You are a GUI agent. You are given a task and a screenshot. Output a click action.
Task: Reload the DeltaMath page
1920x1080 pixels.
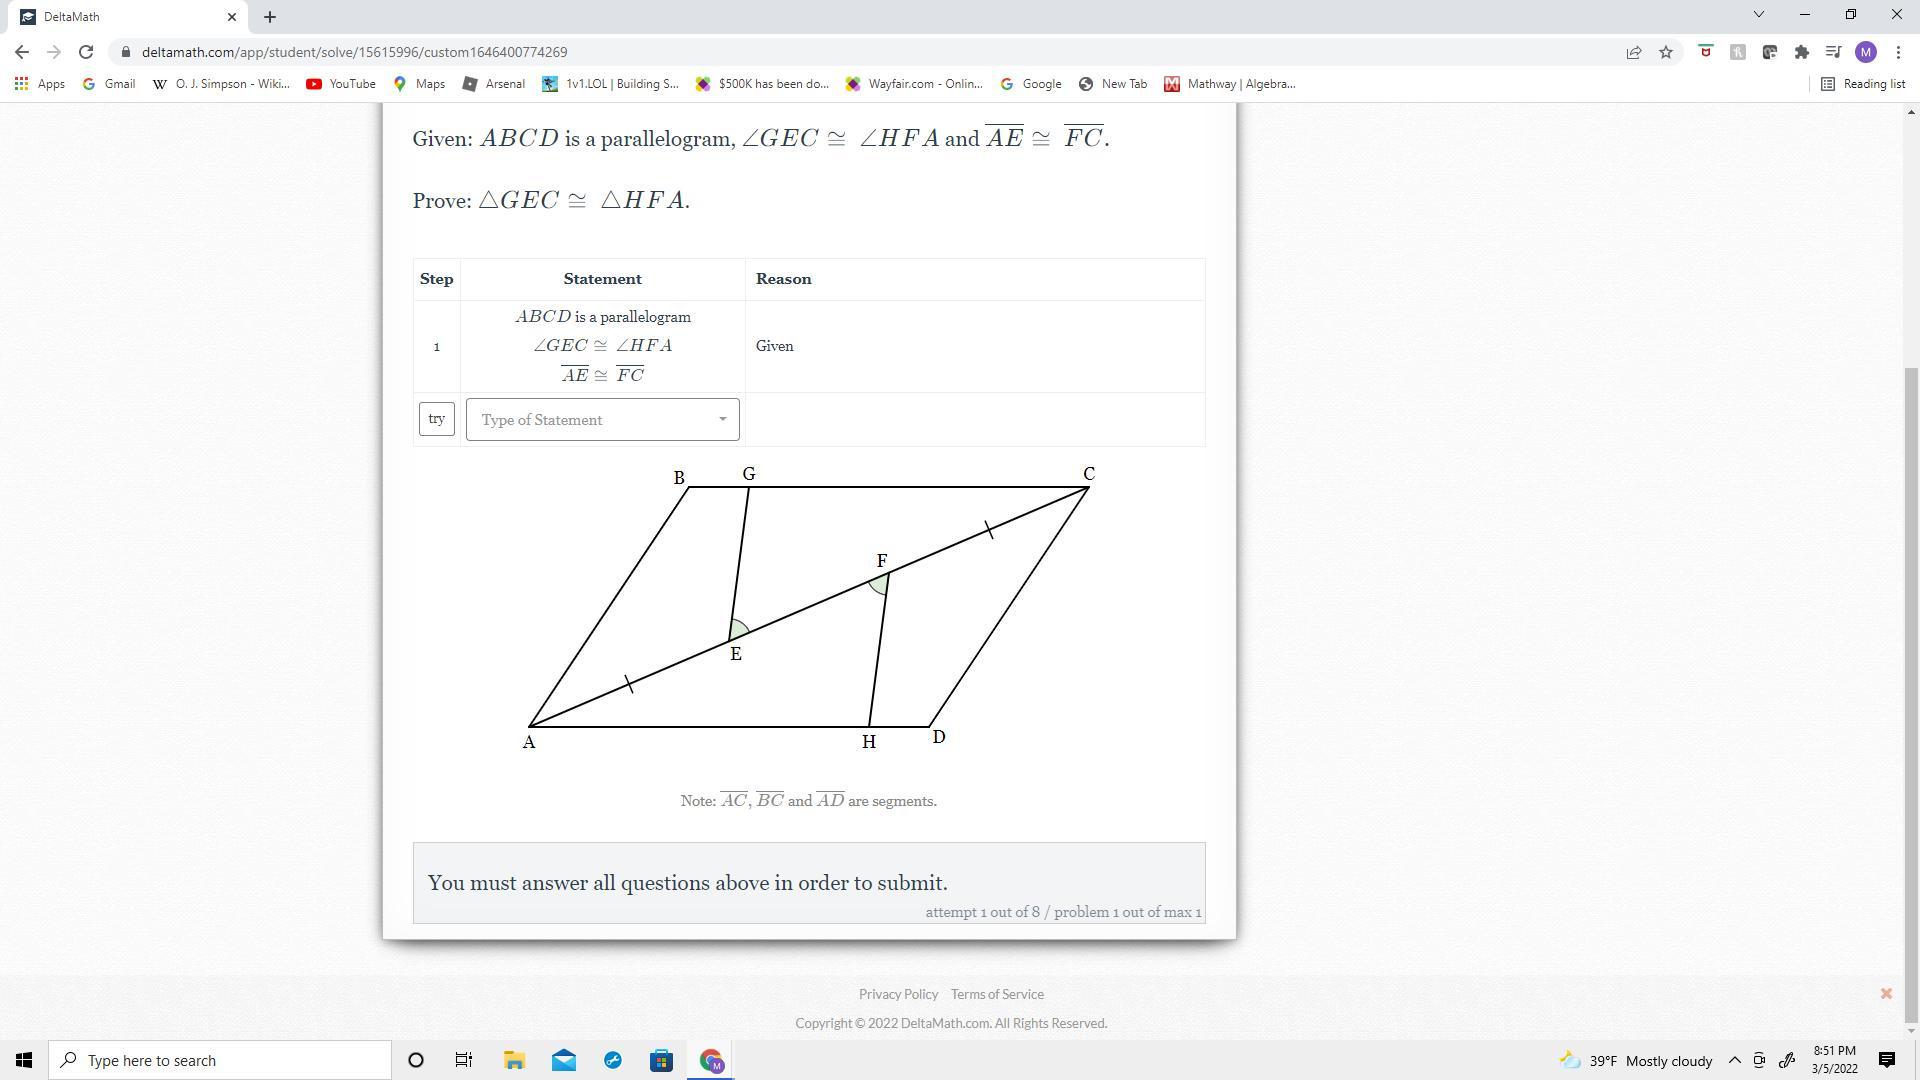(86, 52)
